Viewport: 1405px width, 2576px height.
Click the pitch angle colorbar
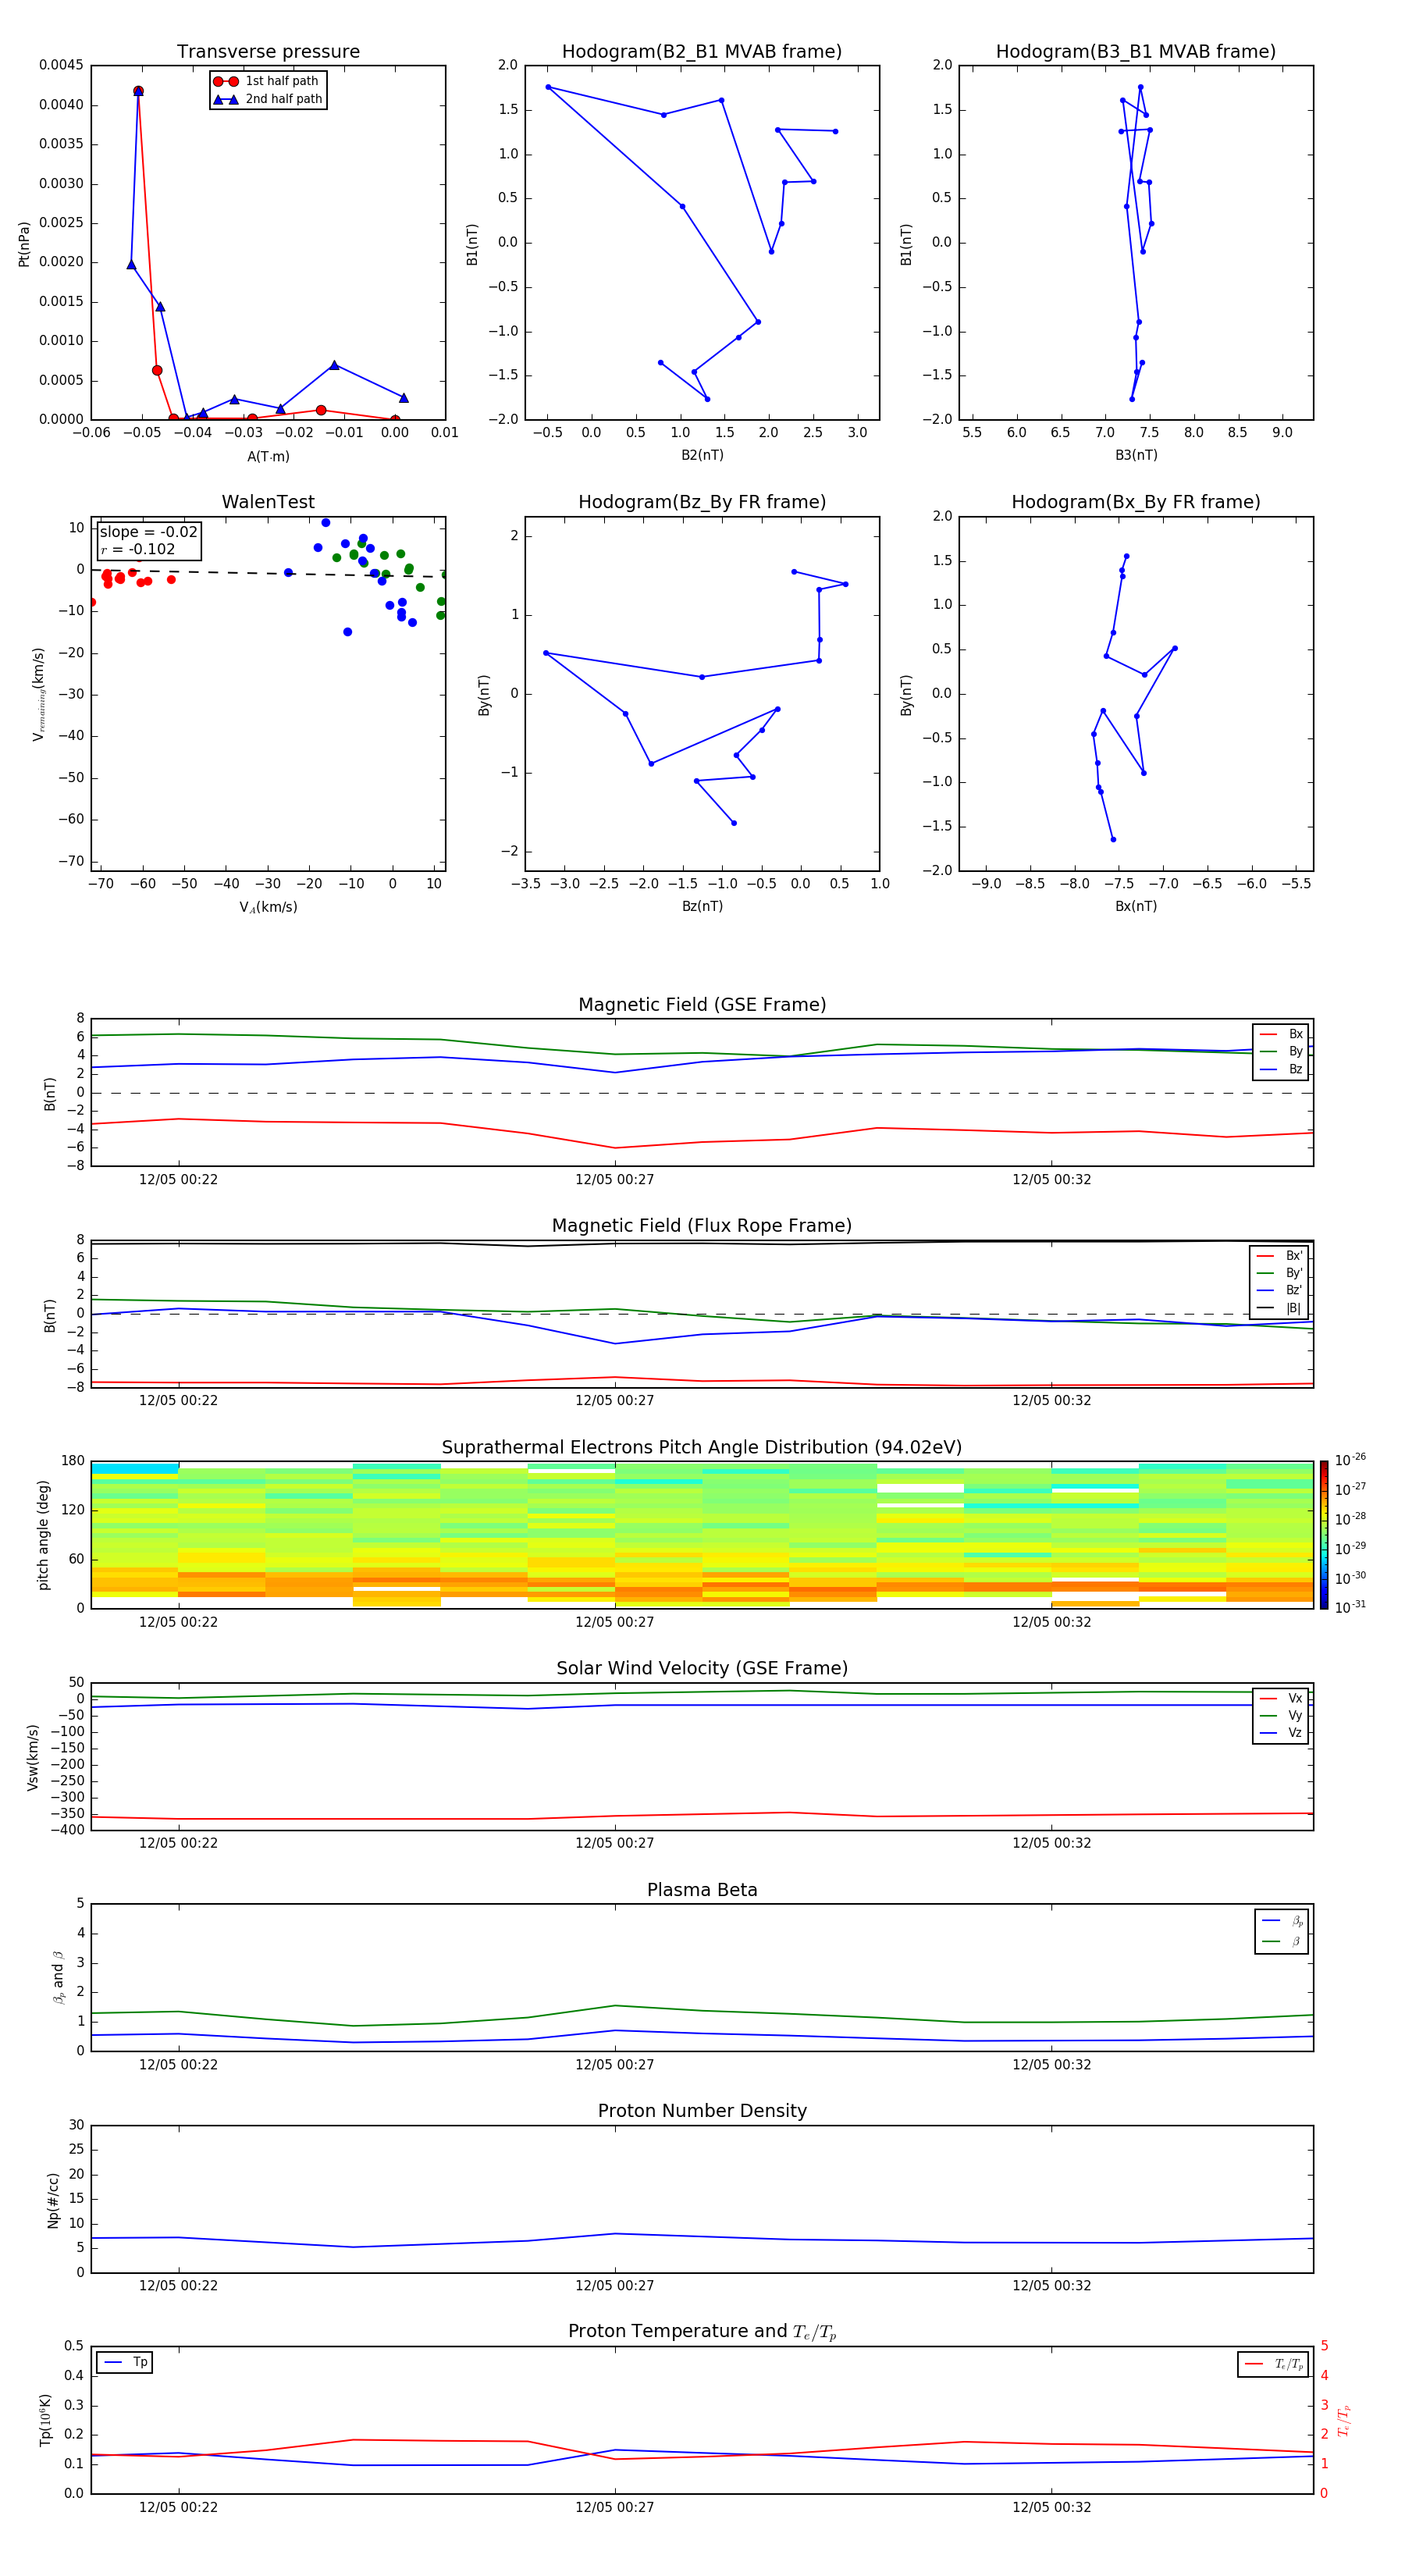click(x=1324, y=1535)
